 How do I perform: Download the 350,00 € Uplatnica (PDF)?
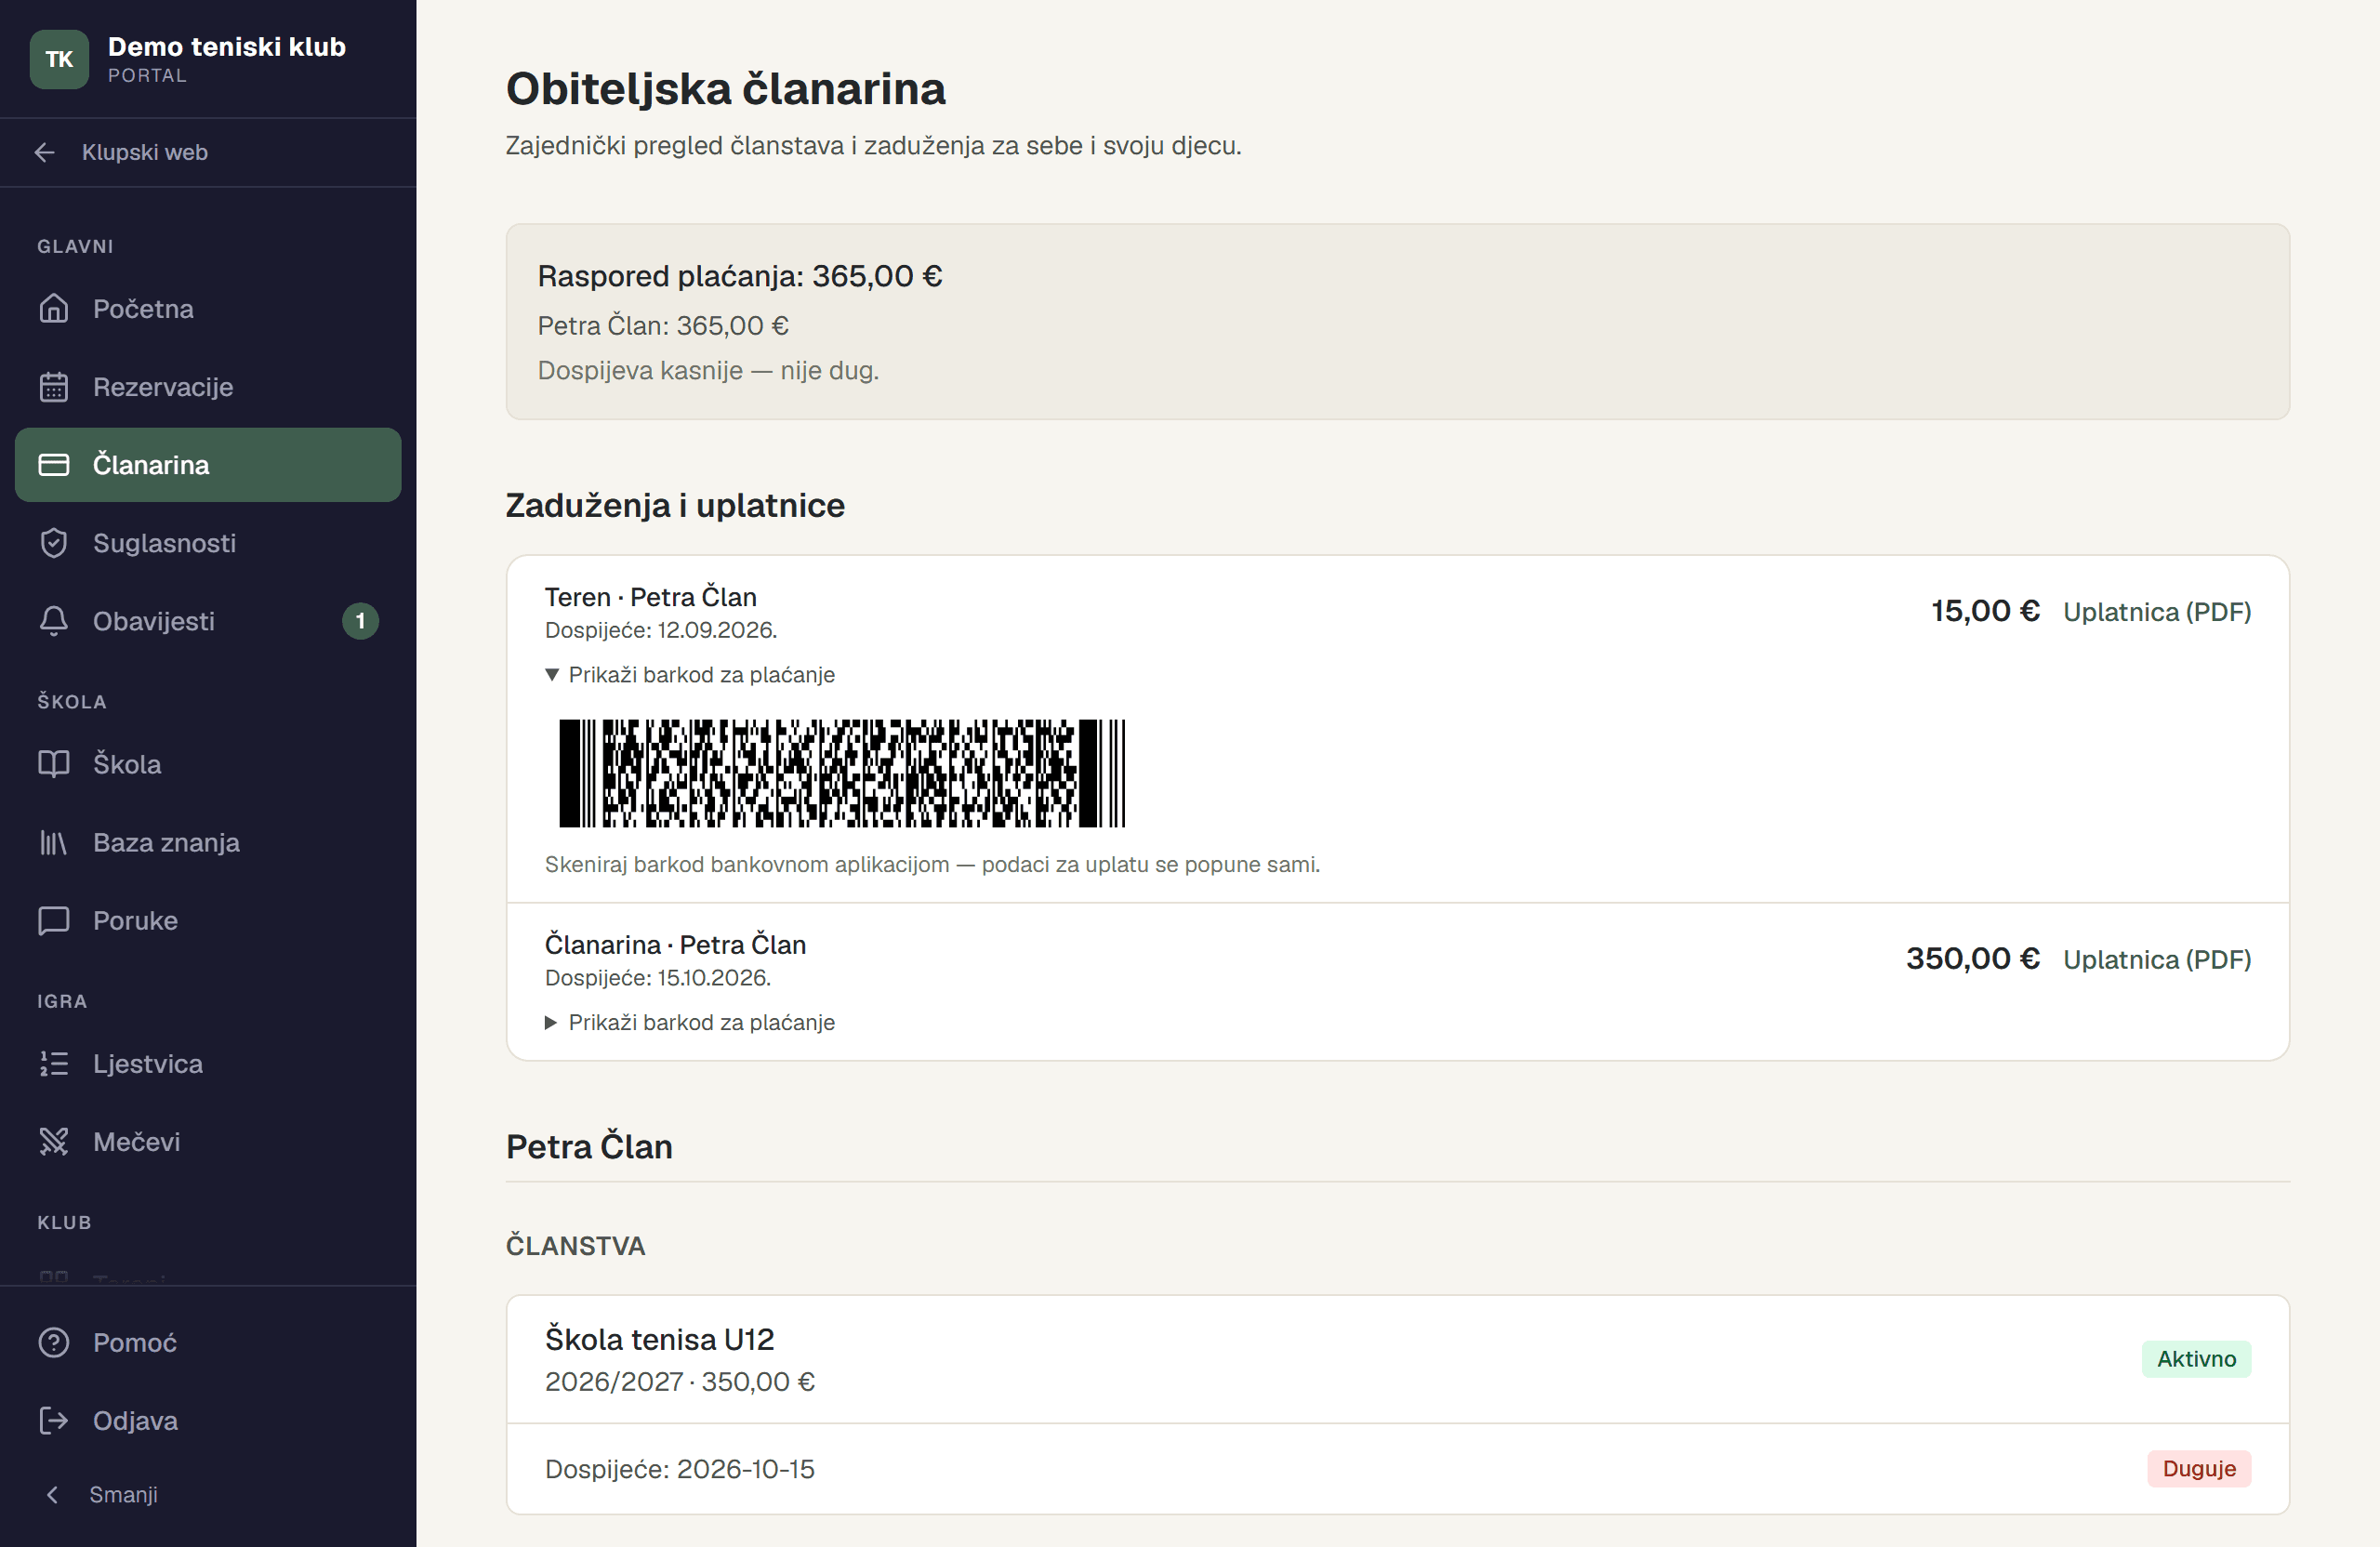[x=2157, y=960]
